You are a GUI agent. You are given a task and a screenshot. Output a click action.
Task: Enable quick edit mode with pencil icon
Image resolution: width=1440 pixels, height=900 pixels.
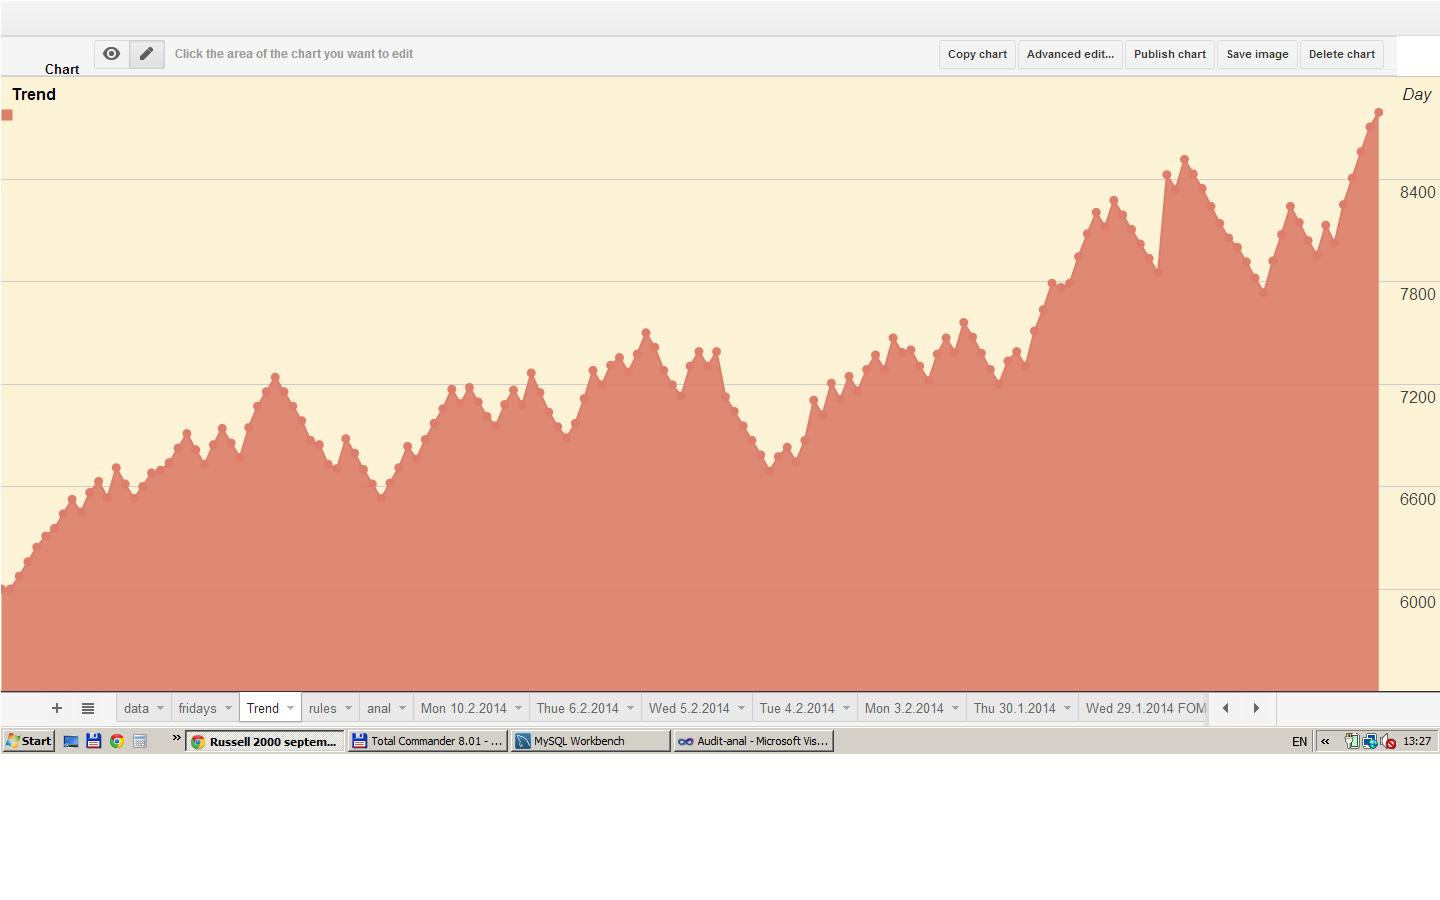click(147, 54)
